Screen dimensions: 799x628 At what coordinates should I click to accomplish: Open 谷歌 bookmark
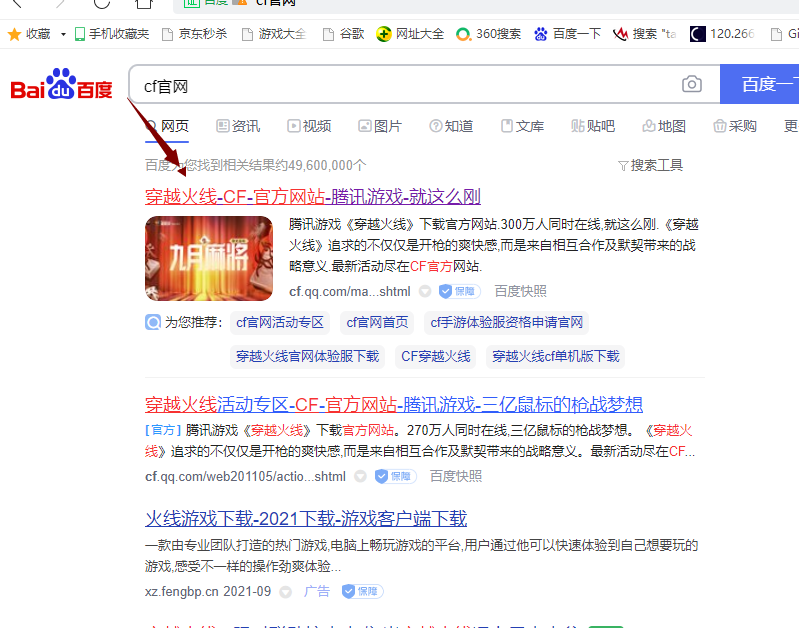[x=343, y=34]
